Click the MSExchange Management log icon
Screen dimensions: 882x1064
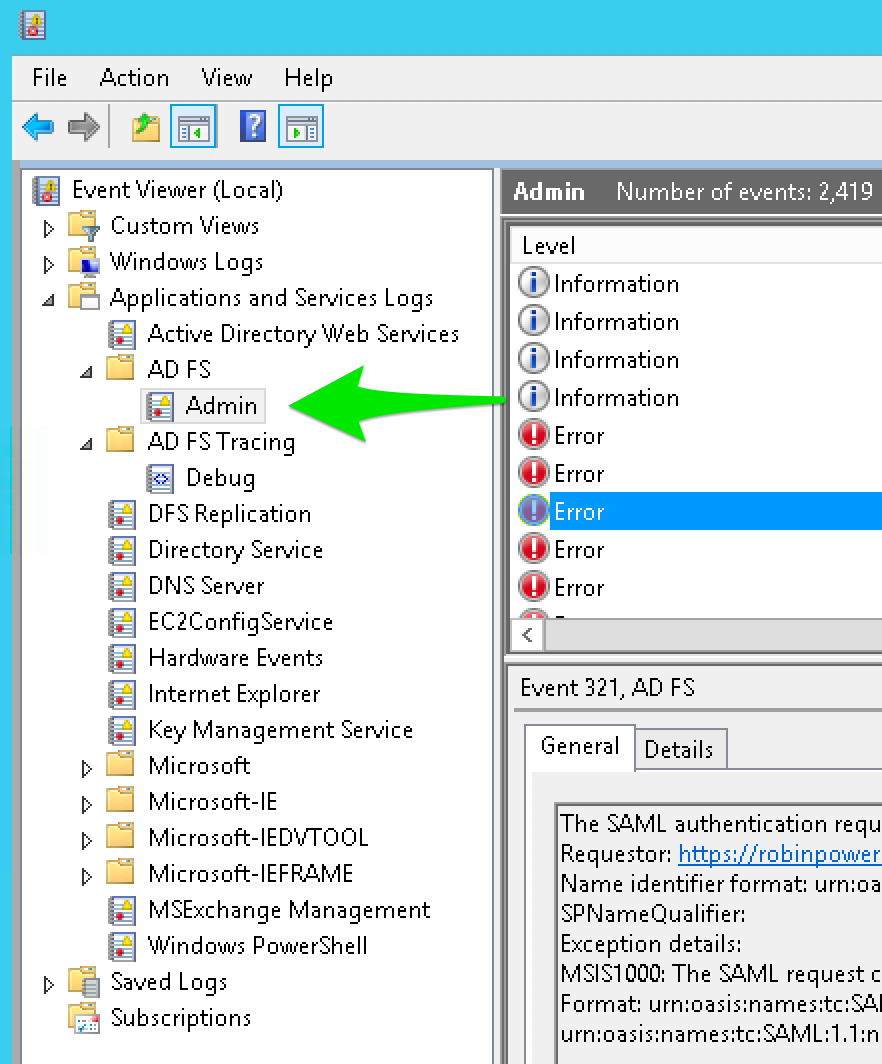pyautogui.click(x=121, y=911)
